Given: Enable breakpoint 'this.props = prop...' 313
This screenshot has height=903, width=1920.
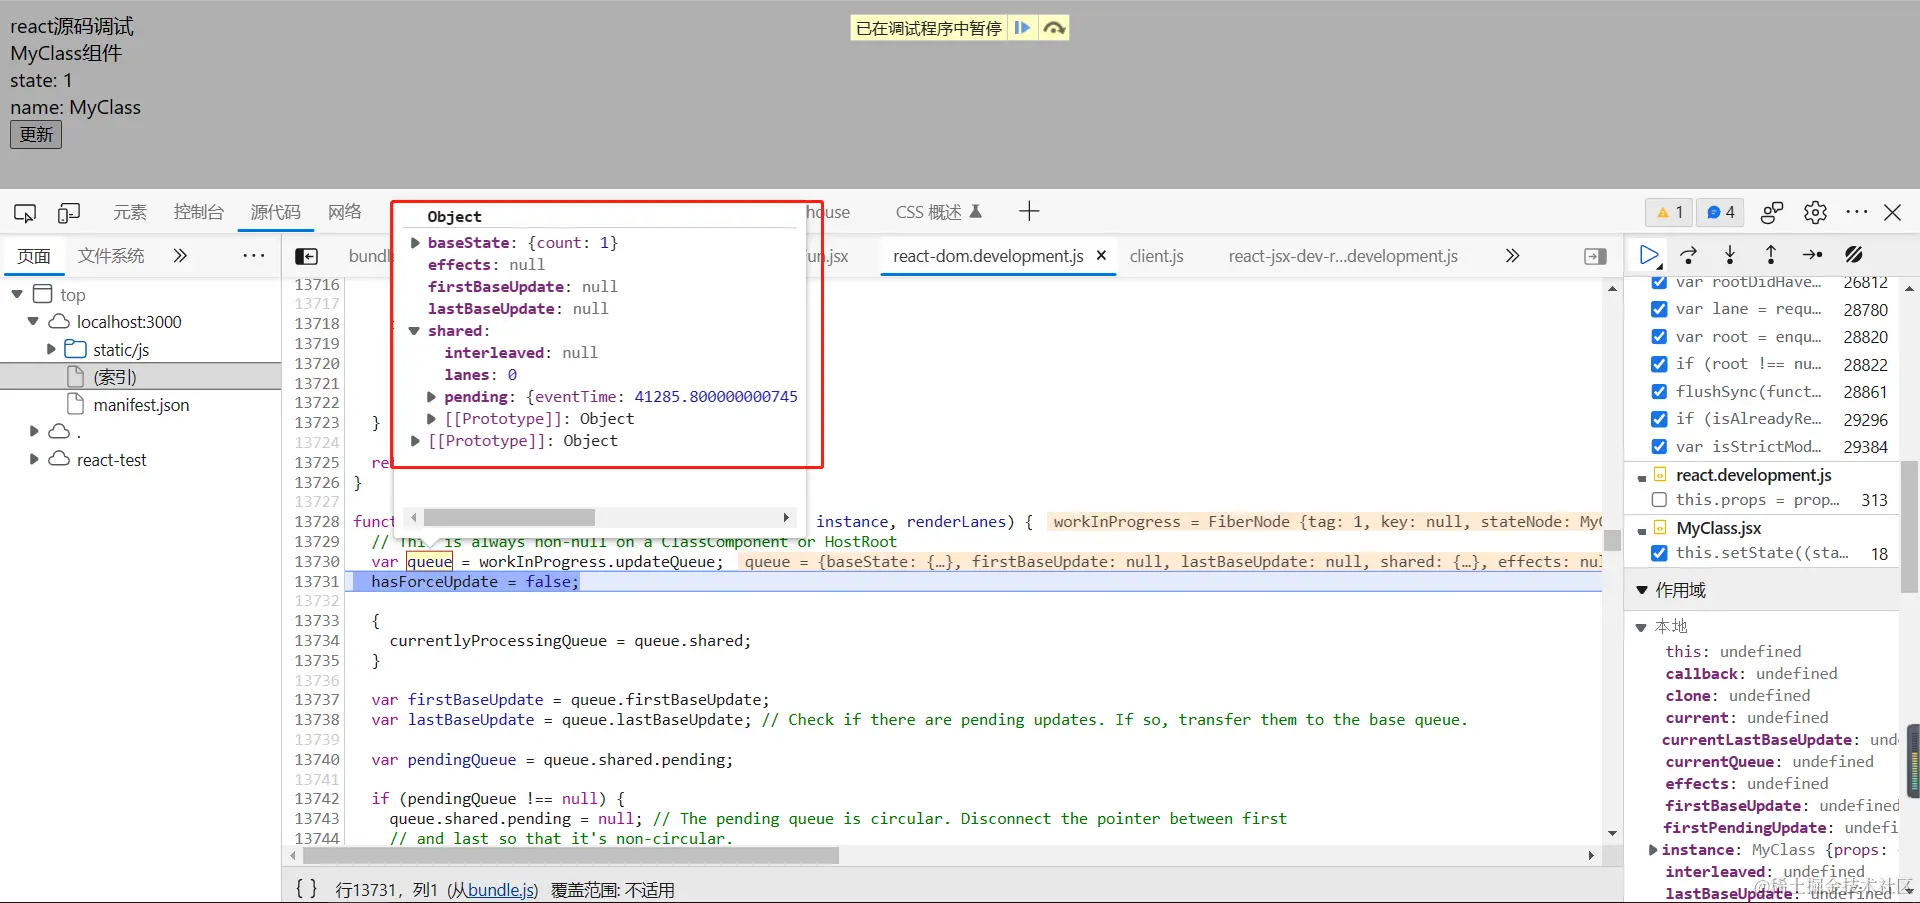Looking at the screenshot, I should (1659, 500).
